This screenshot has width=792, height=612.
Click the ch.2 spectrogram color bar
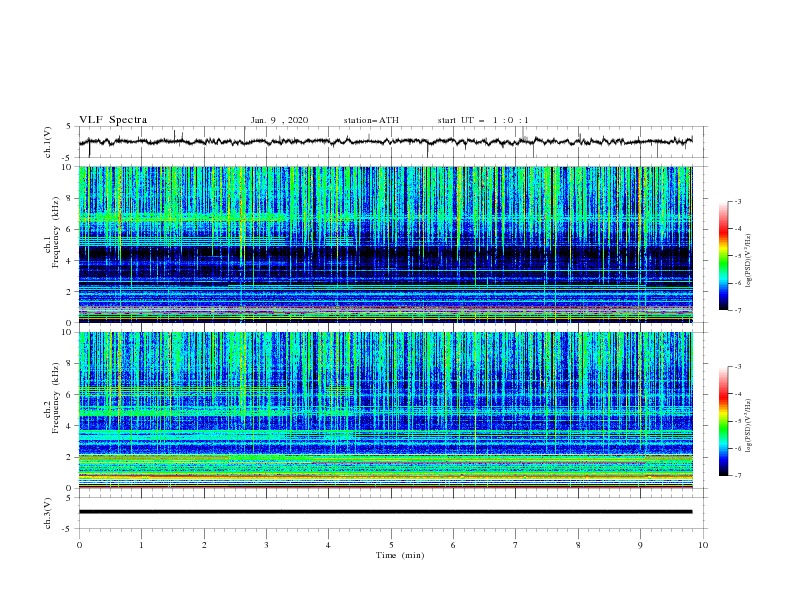click(724, 421)
